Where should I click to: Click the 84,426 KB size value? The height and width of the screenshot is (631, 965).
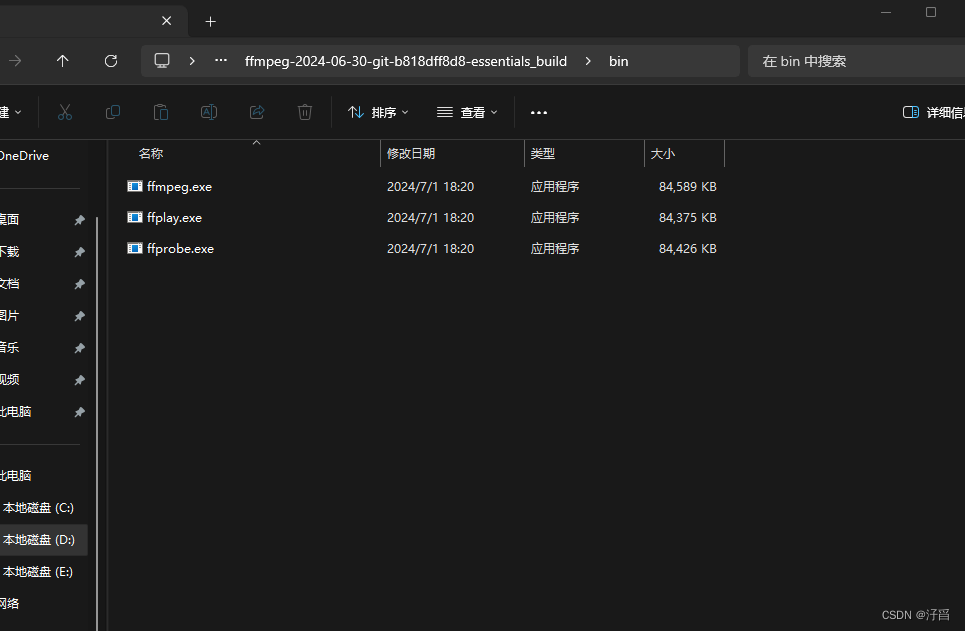687,249
